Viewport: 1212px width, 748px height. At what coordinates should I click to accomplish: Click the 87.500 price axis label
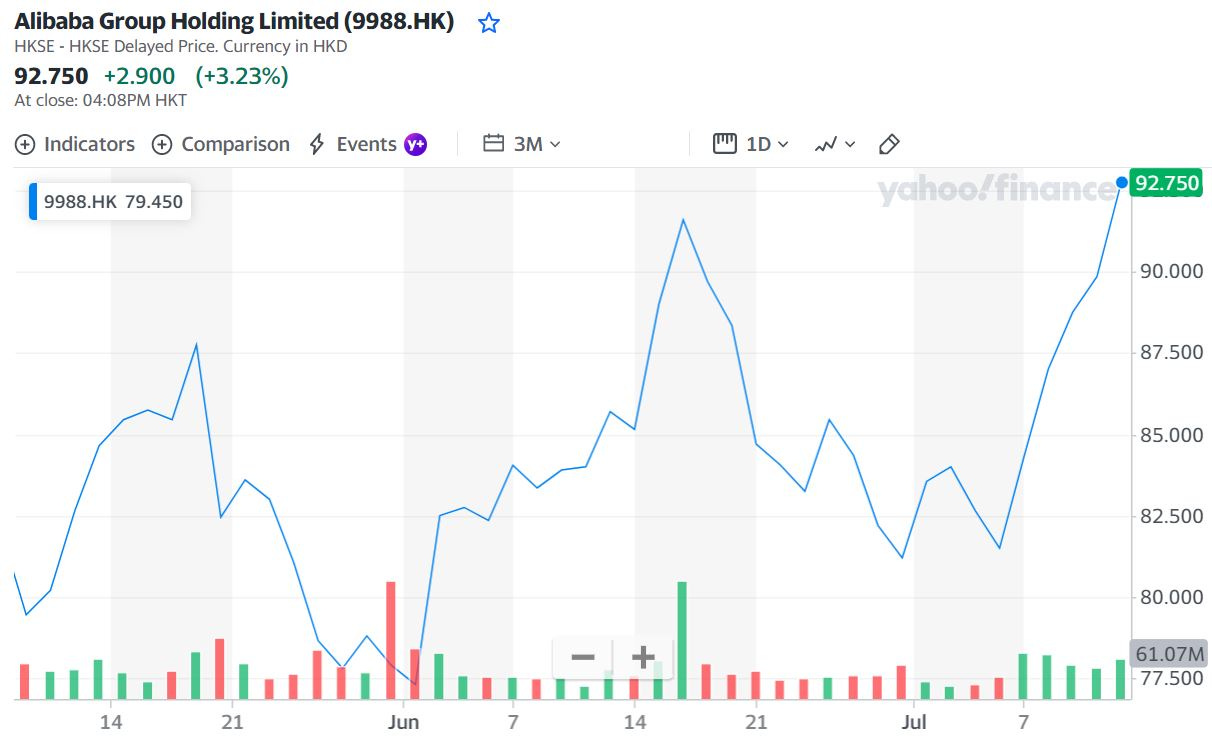[x=1172, y=353]
